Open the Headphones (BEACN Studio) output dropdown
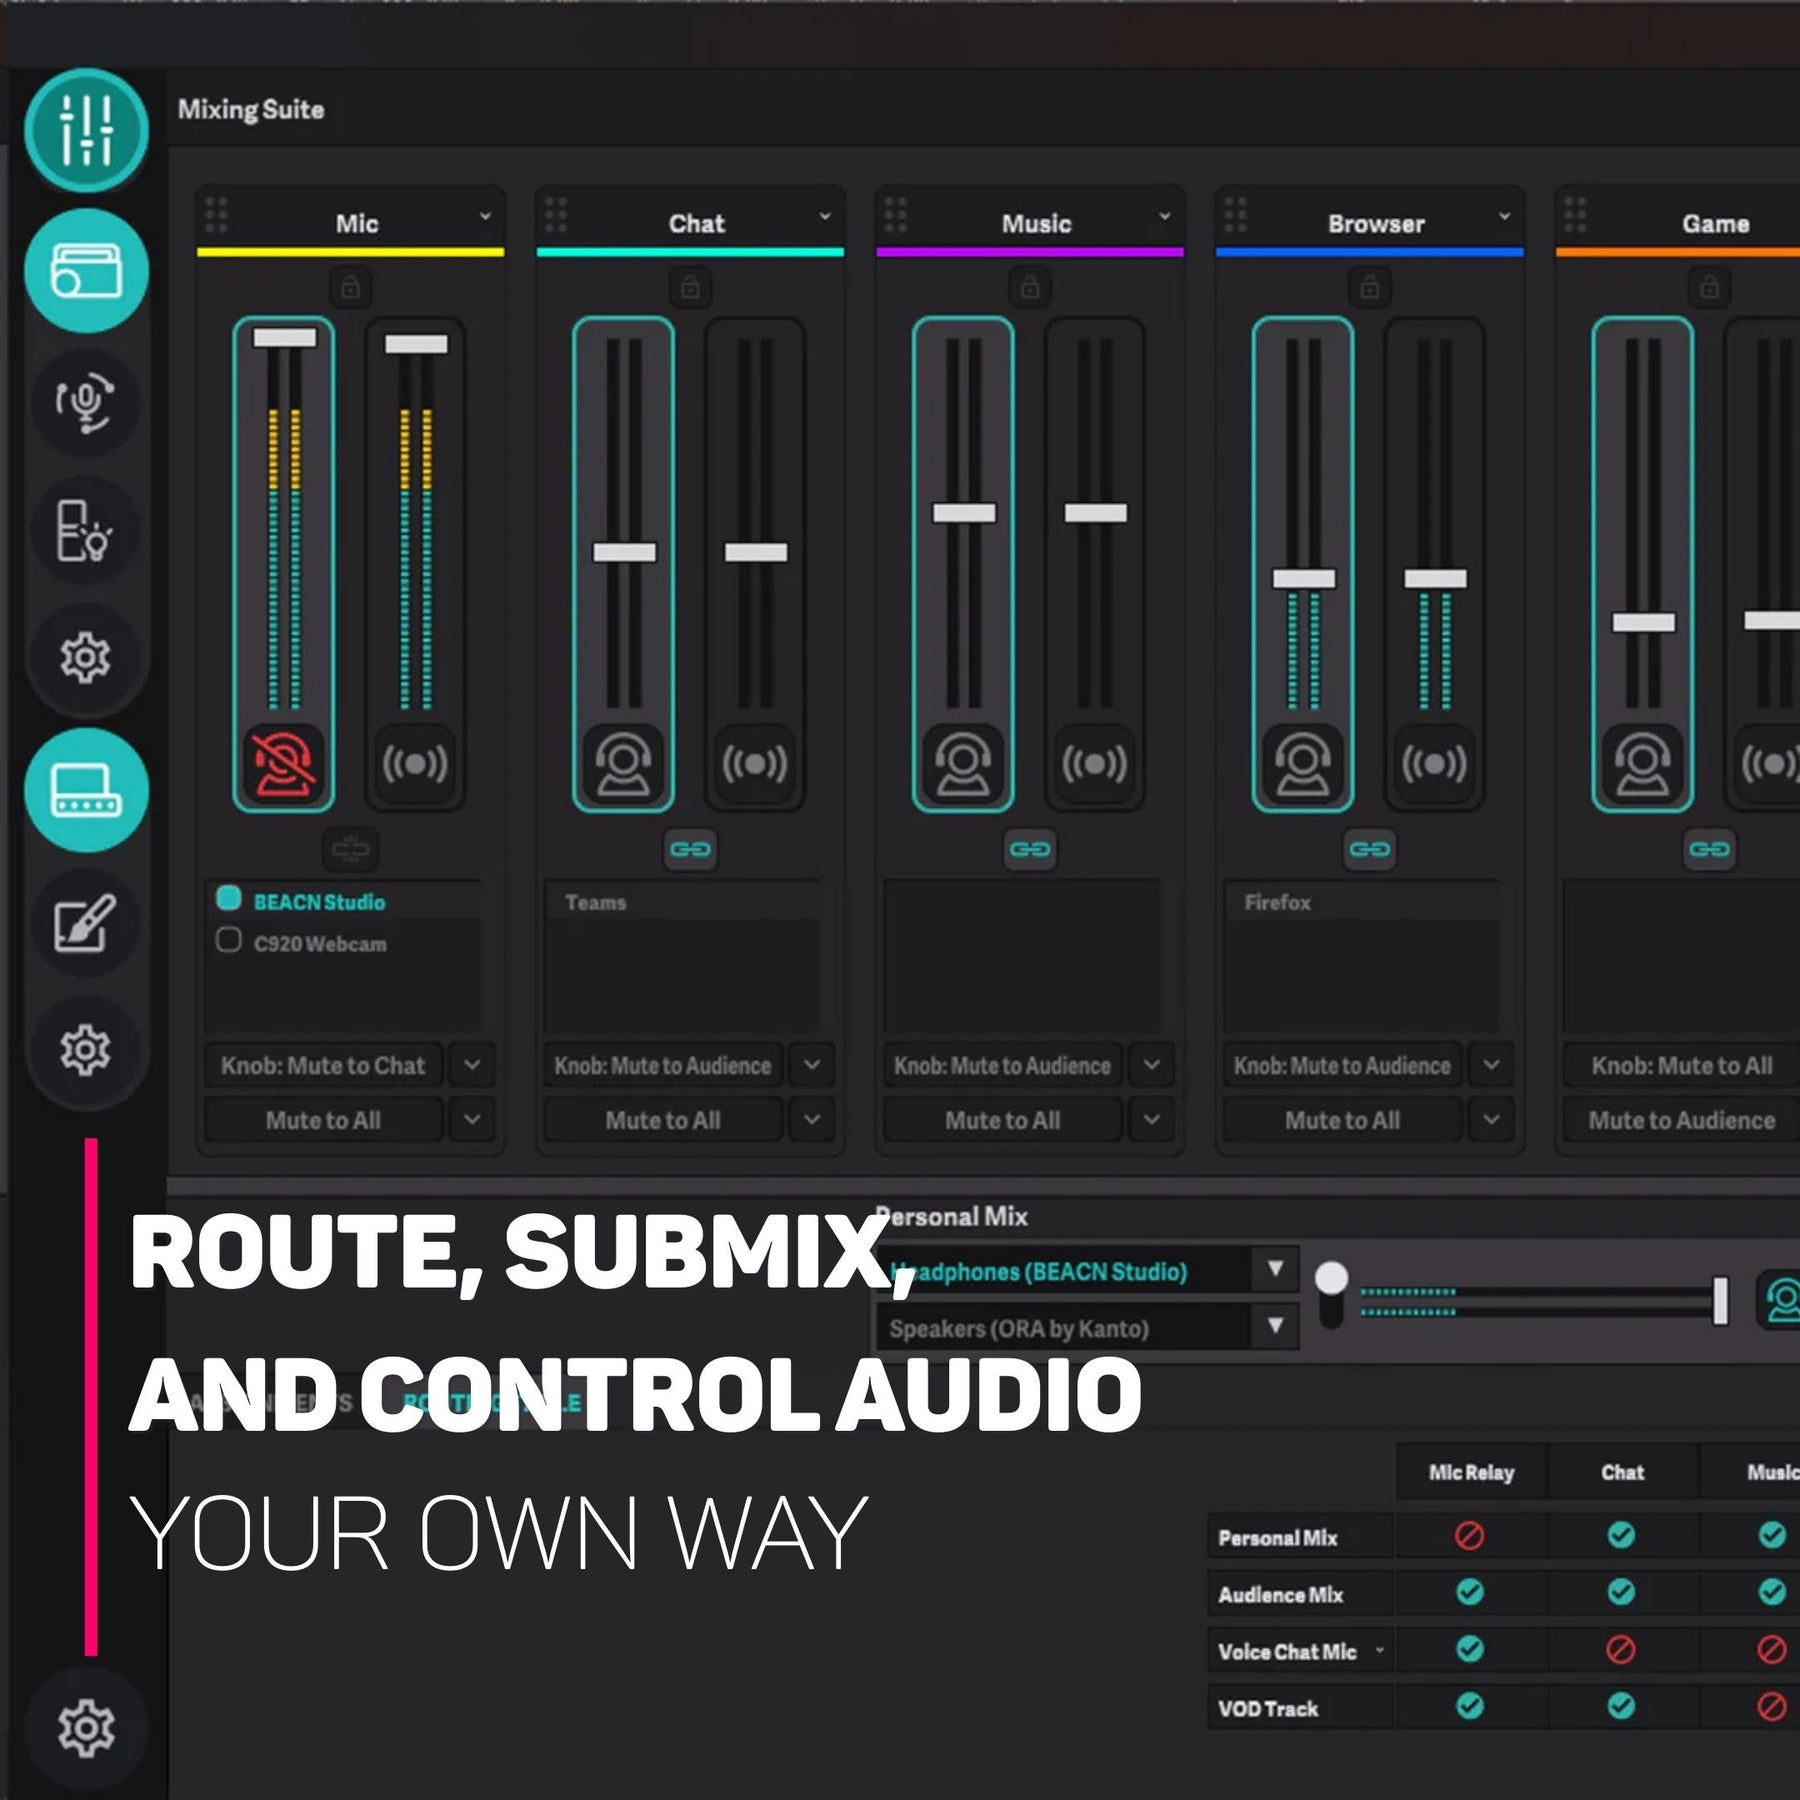The height and width of the screenshot is (1800, 1800). (x=1275, y=1269)
